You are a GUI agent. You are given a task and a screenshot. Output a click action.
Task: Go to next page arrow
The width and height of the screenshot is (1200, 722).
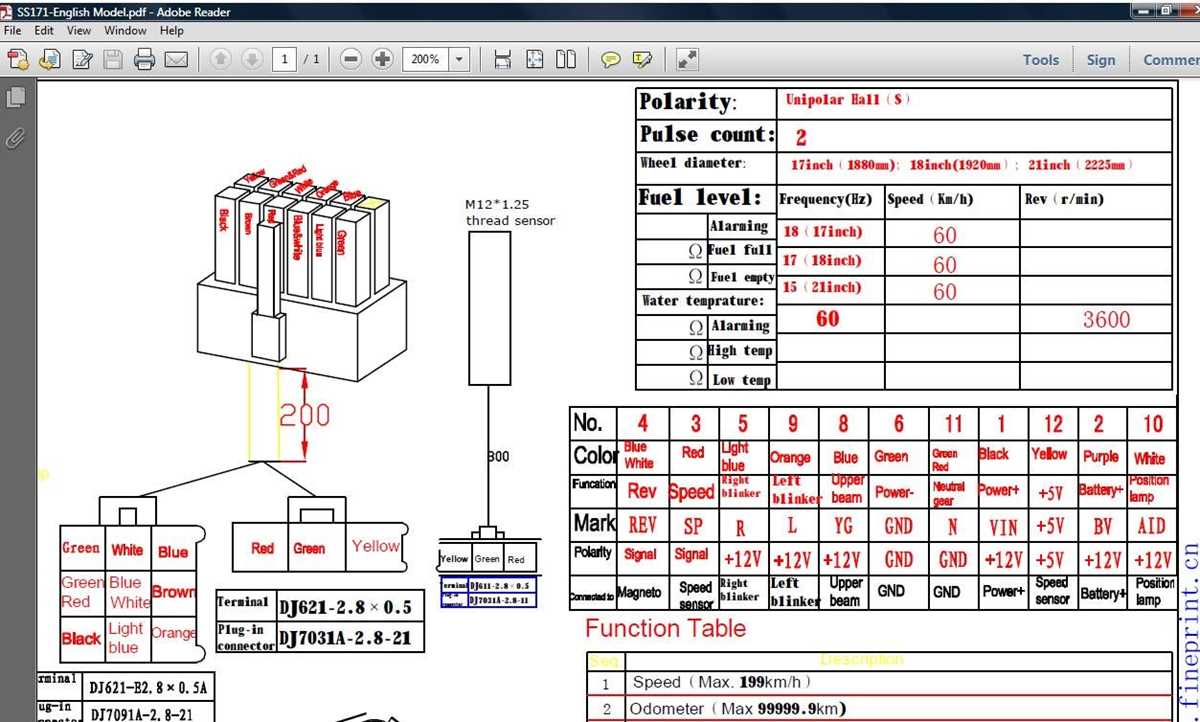[x=252, y=60]
